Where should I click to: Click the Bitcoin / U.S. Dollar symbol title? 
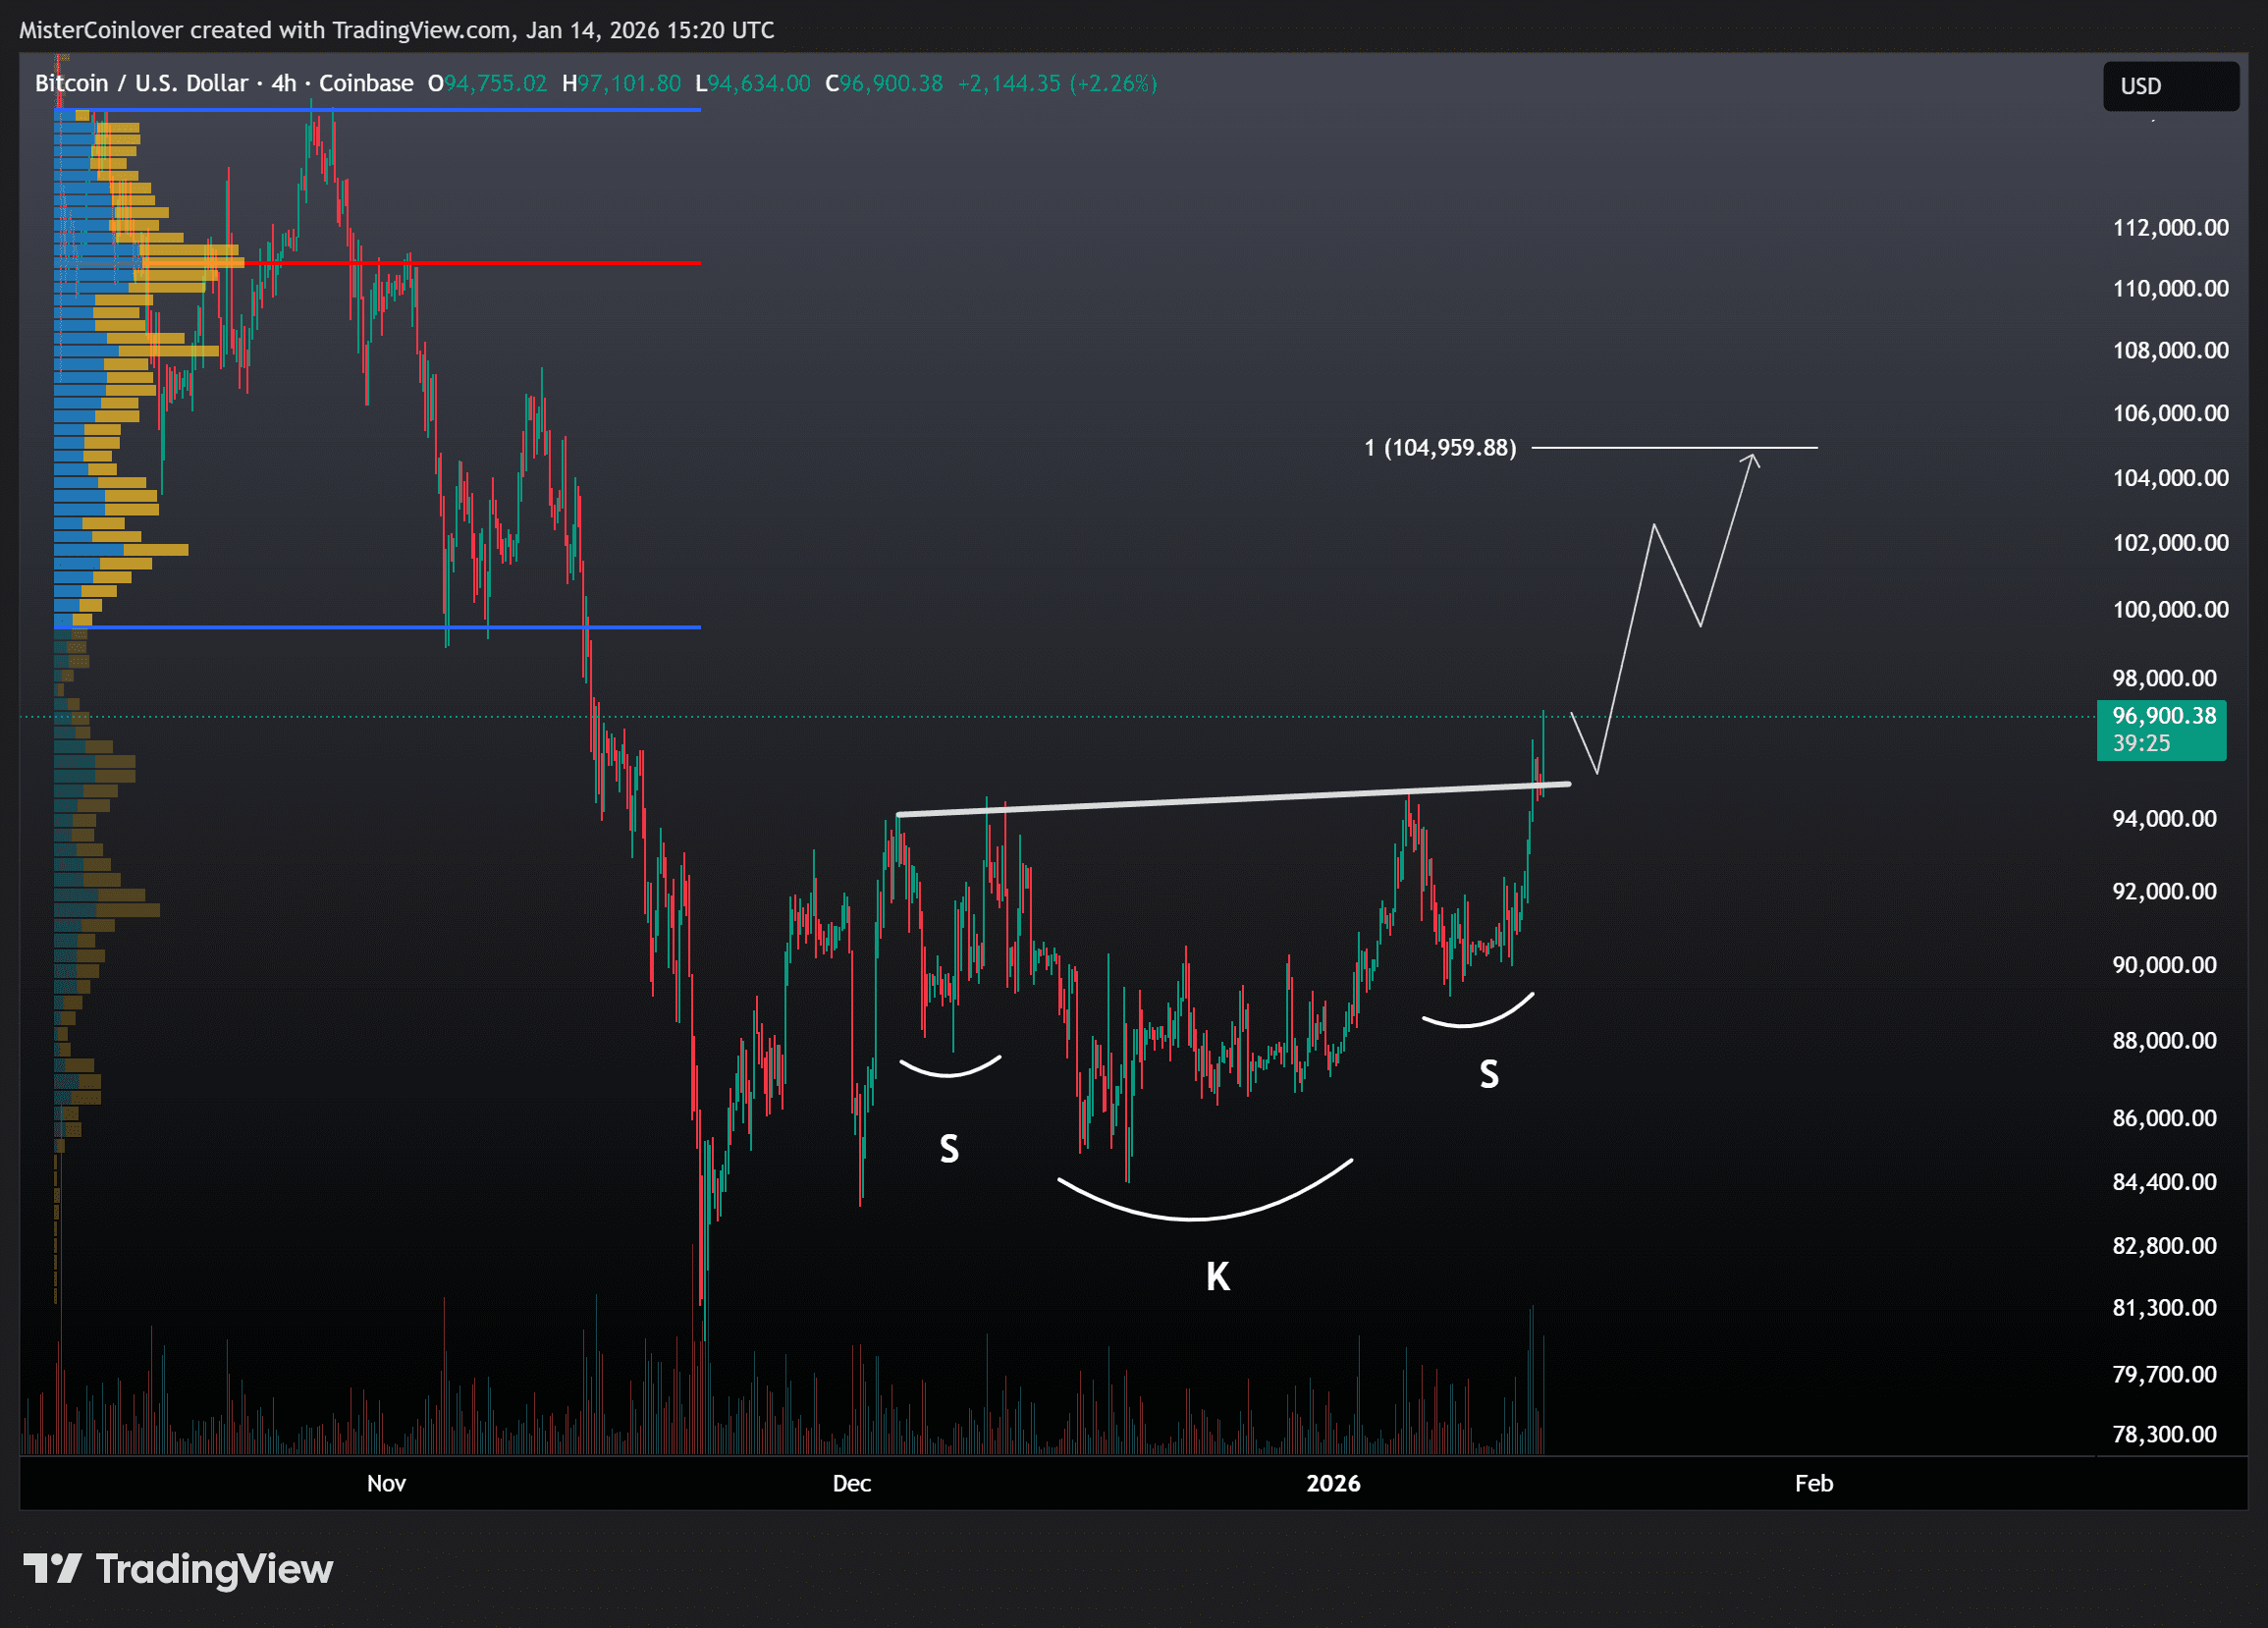tap(141, 83)
